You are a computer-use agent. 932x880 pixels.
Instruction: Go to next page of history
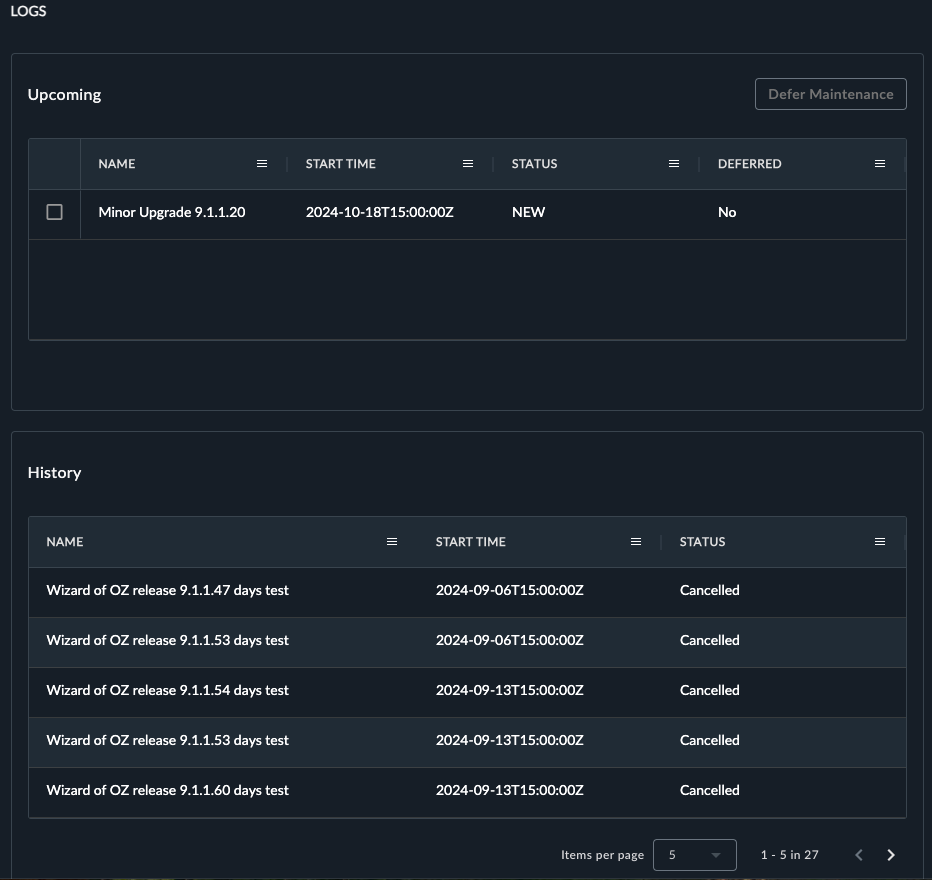click(x=890, y=855)
